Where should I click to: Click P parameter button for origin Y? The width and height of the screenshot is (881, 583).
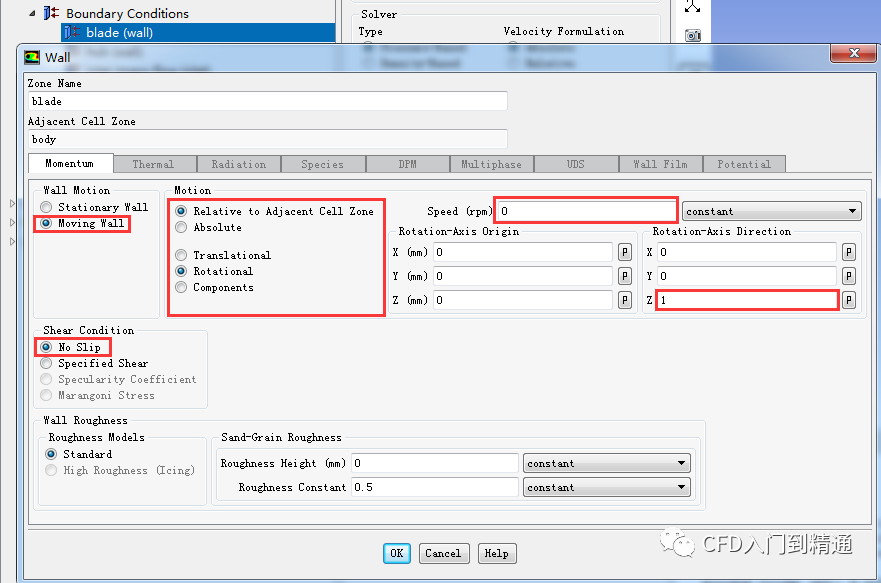(624, 276)
